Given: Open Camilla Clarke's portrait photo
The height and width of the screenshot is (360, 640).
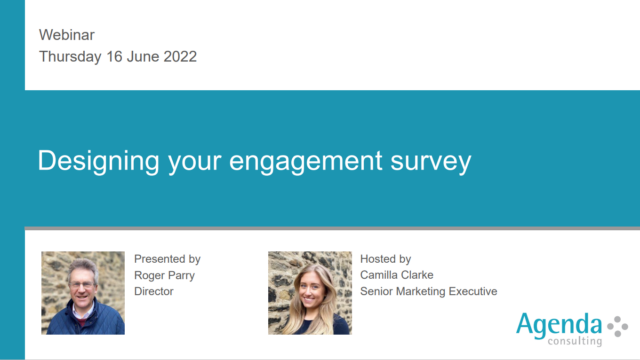Looking at the screenshot, I should 310,293.
